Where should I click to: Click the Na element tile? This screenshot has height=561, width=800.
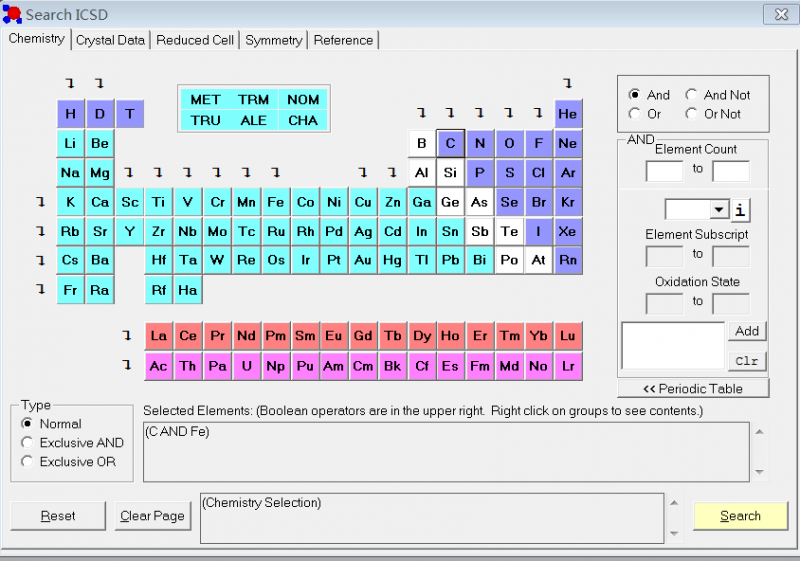pyautogui.click(x=70, y=173)
